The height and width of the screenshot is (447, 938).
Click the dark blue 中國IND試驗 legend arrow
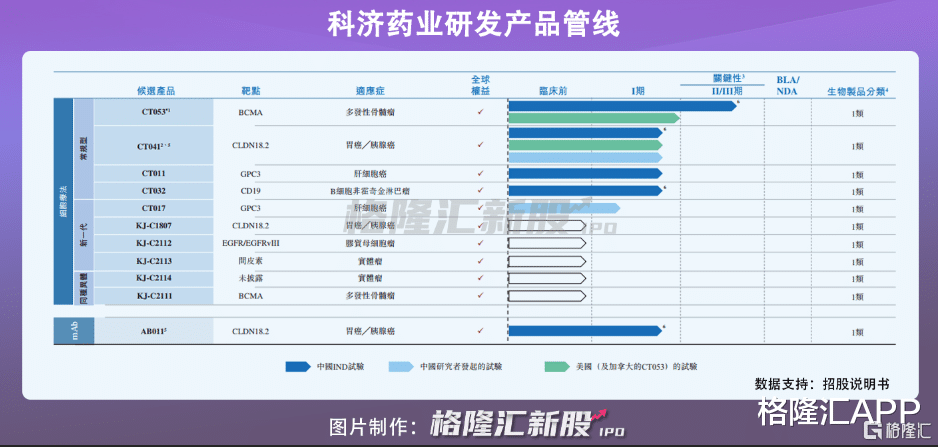pyautogui.click(x=300, y=366)
